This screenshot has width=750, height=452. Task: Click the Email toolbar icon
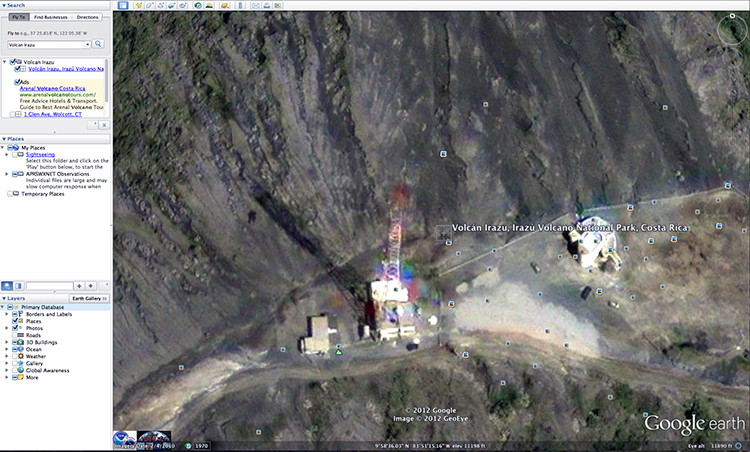pyautogui.click(x=256, y=6)
